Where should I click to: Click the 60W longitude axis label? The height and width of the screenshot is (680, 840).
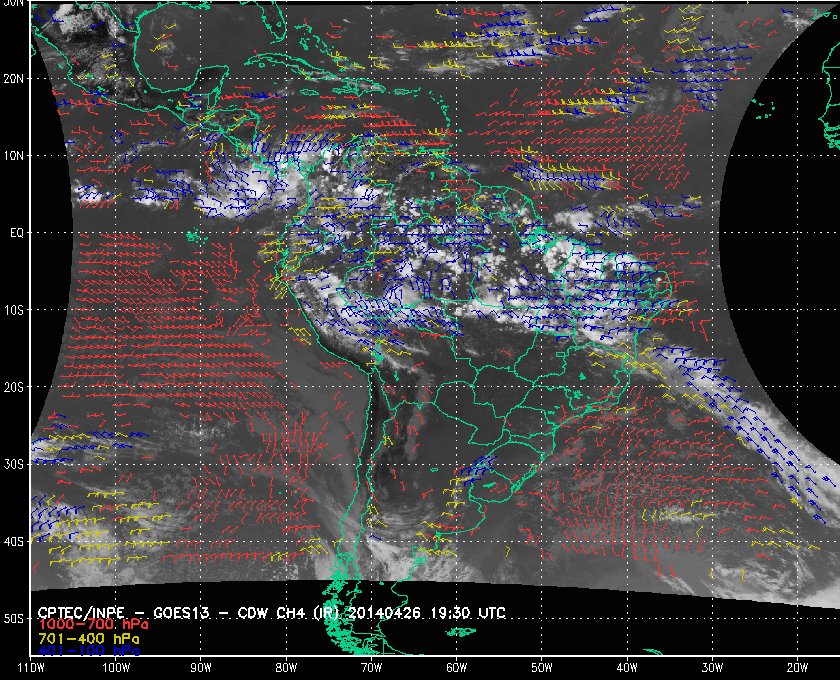(x=456, y=667)
